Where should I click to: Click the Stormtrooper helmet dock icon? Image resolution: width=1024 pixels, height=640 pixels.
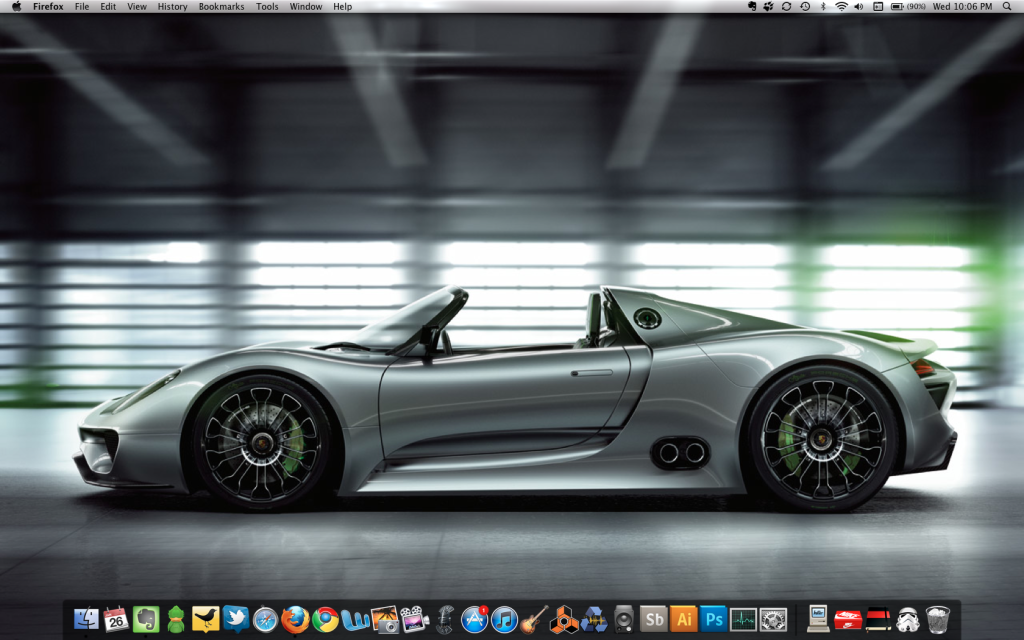click(907, 619)
